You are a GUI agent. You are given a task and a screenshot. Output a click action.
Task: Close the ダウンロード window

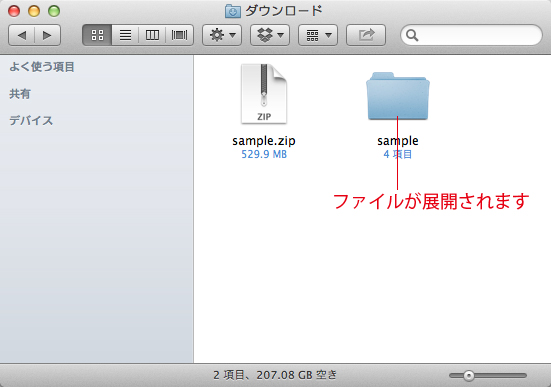coord(14,11)
